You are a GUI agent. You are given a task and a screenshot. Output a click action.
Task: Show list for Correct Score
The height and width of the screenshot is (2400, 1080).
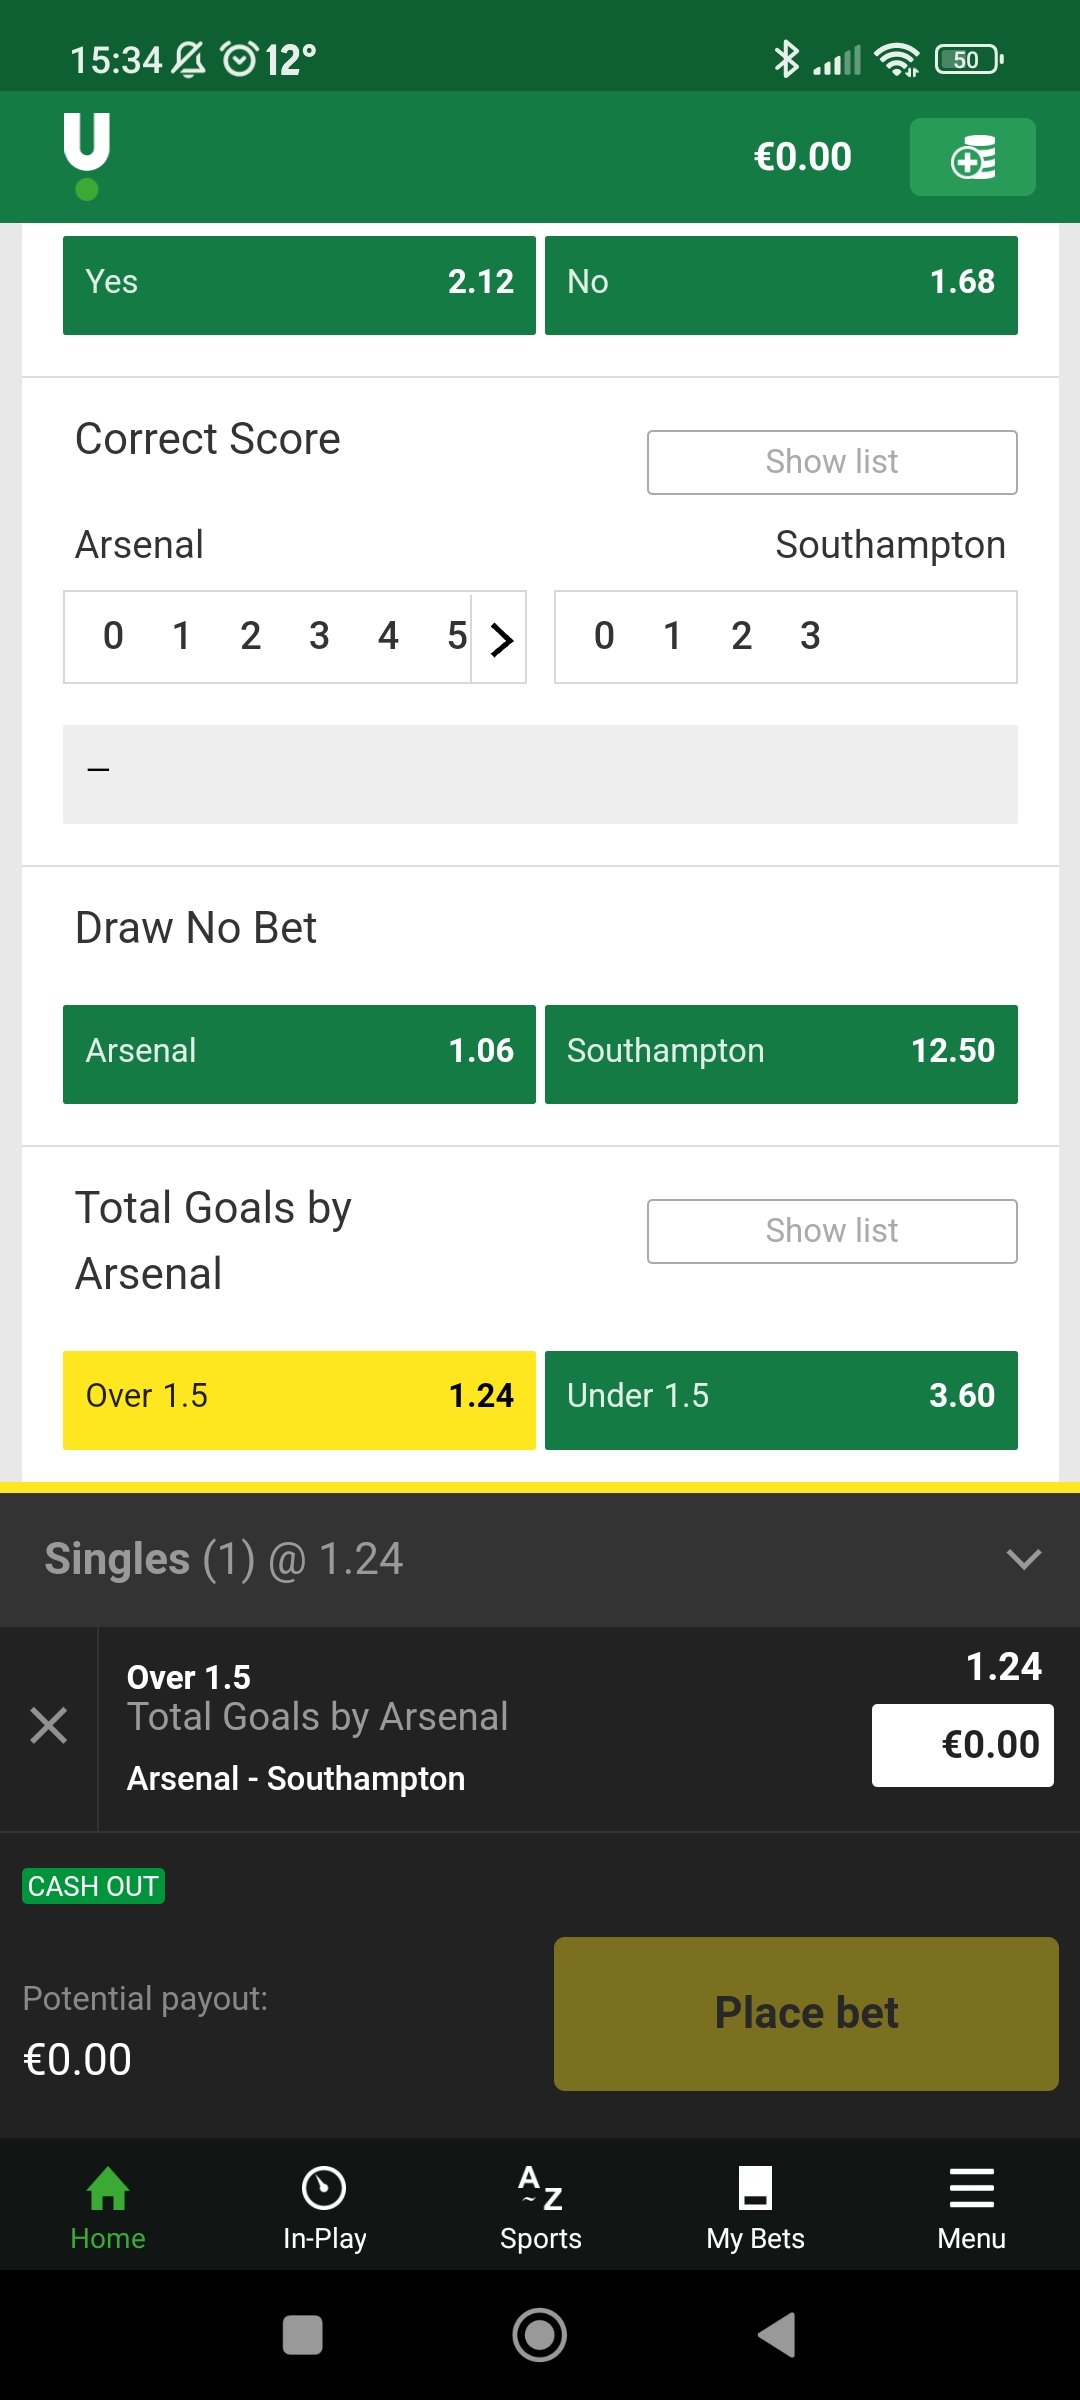click(x=832, y=462)
